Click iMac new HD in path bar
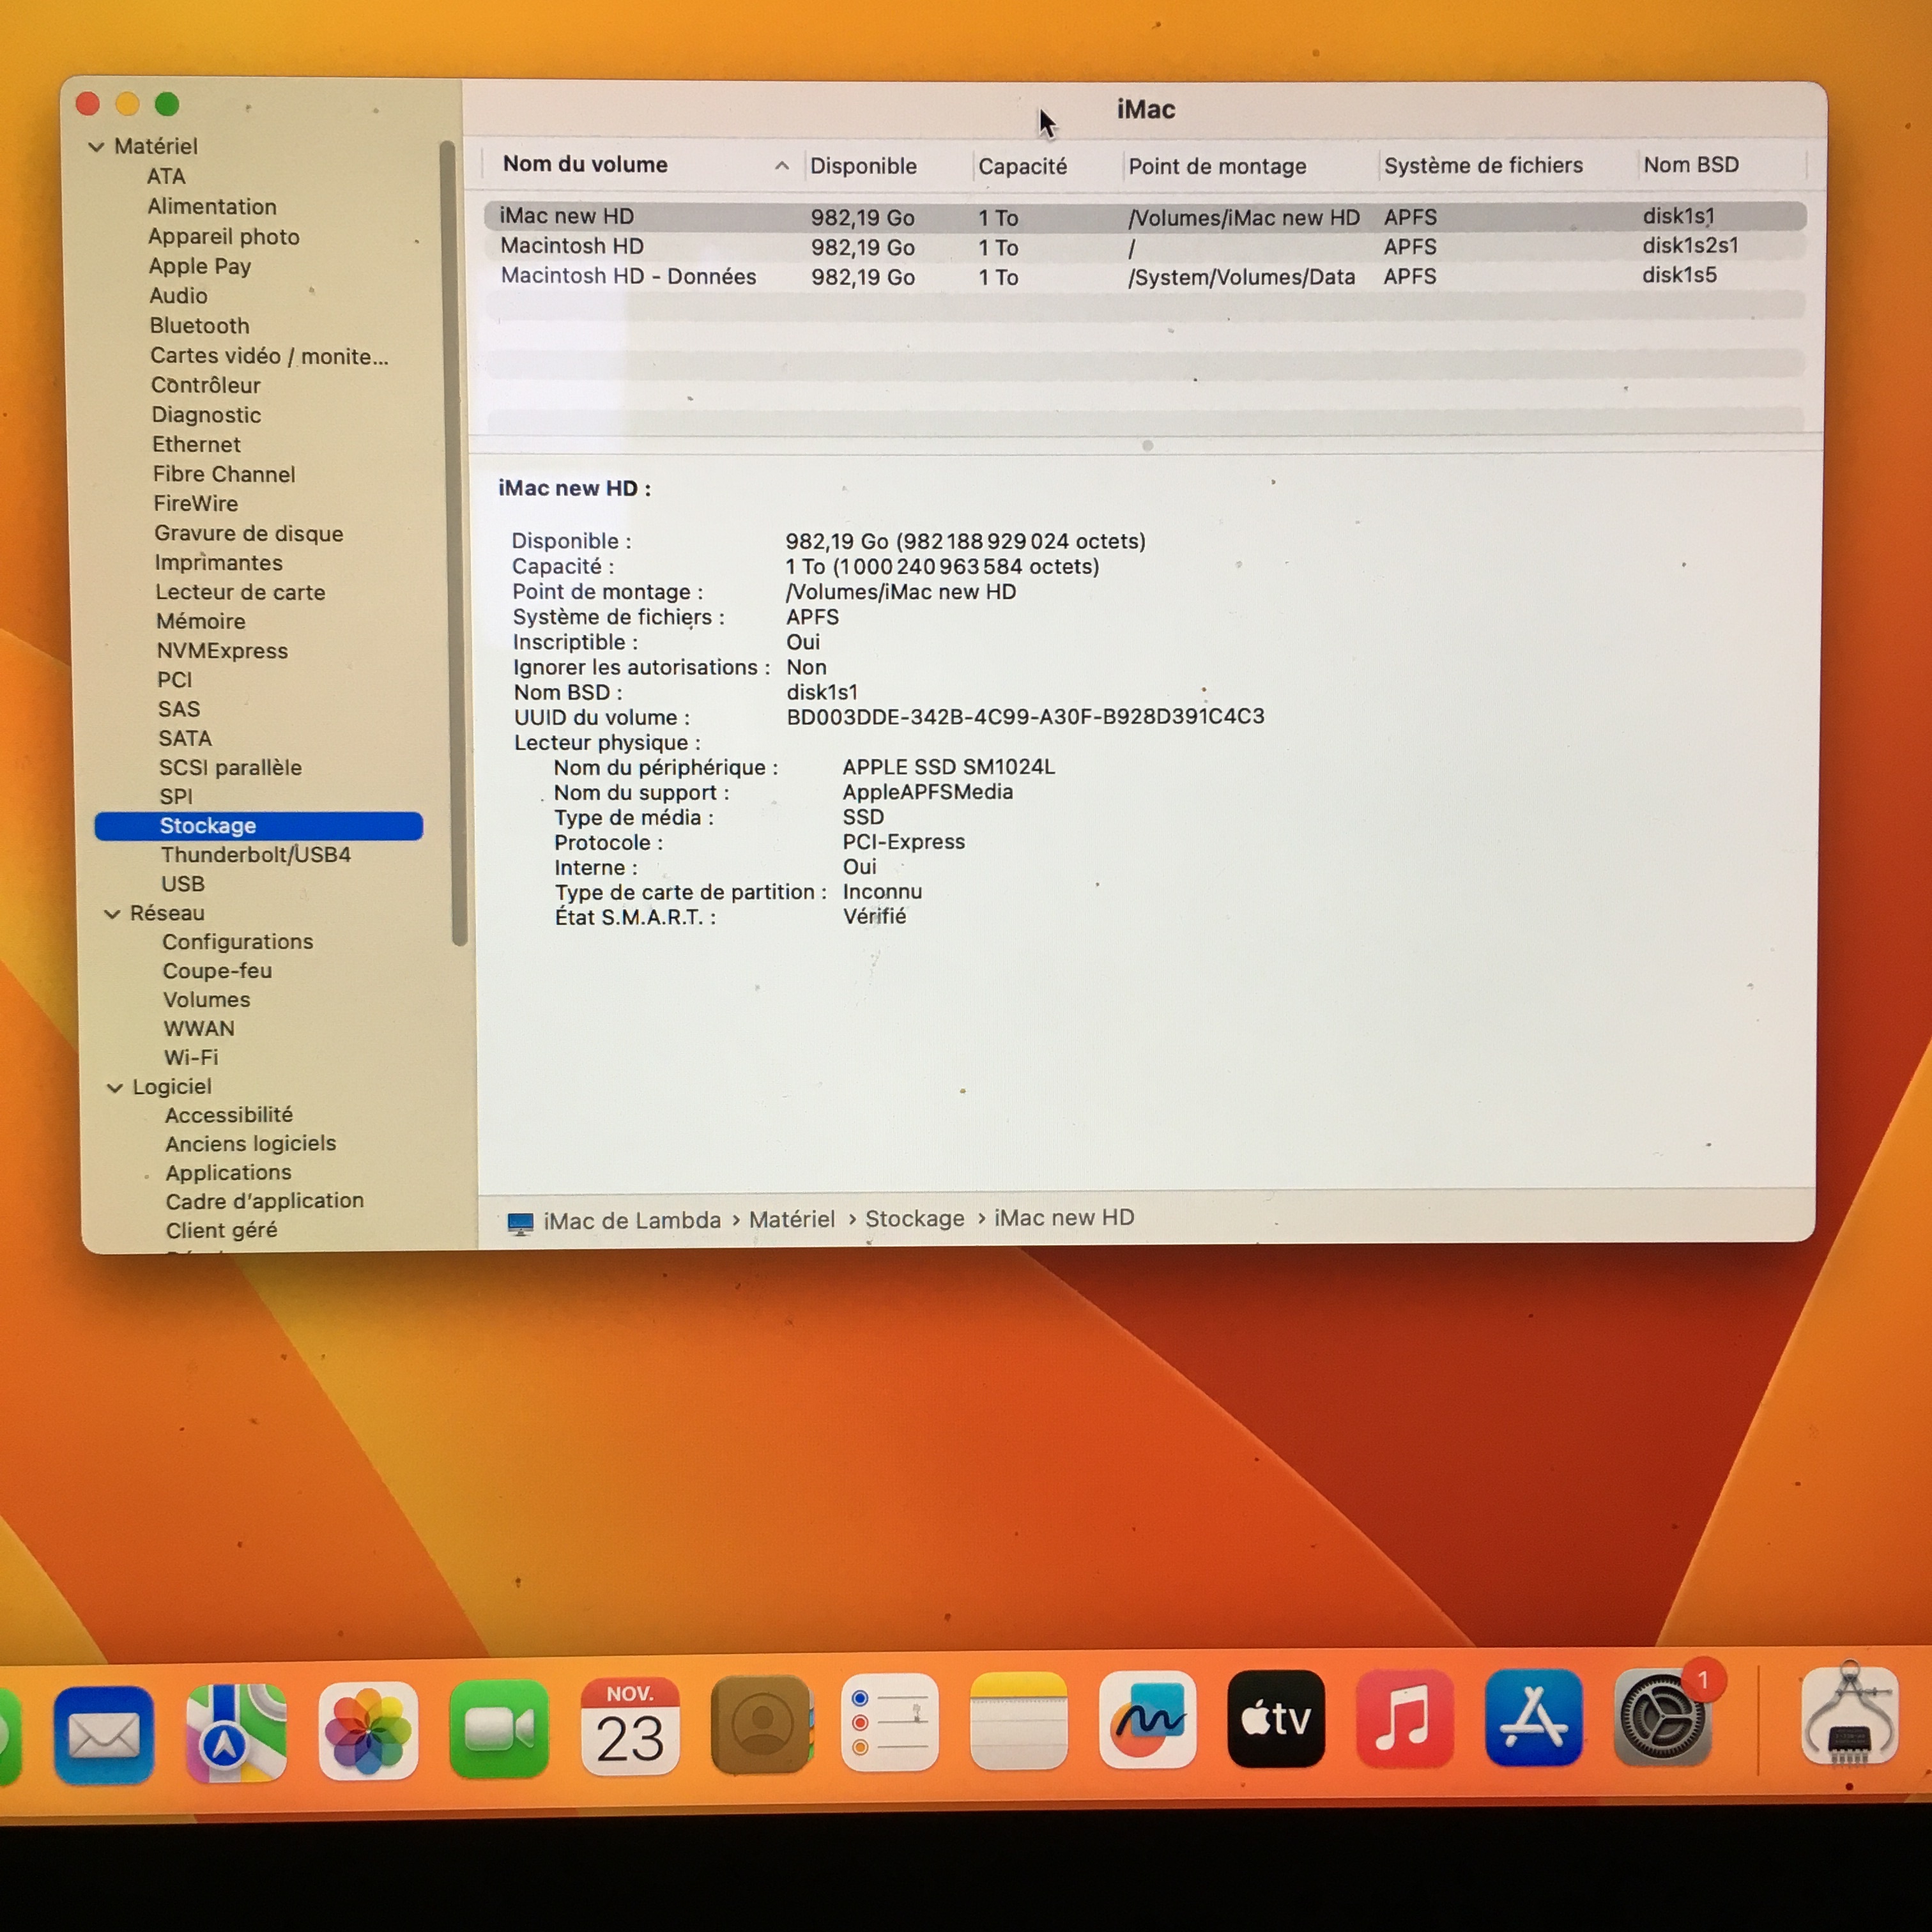1932x1932 pixels. click(x=1064, y=1218)
